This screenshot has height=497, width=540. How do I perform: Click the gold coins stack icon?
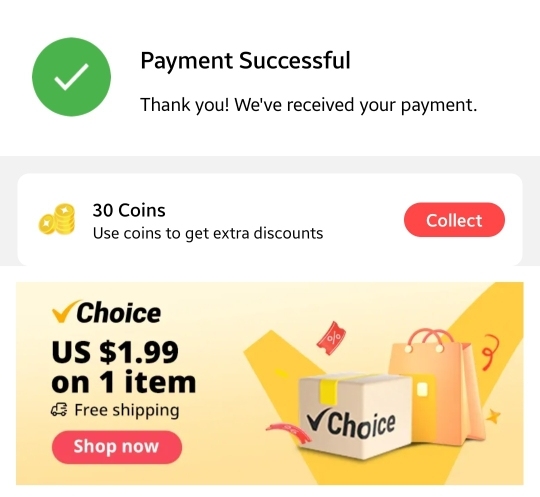click(x=57, y=219)
